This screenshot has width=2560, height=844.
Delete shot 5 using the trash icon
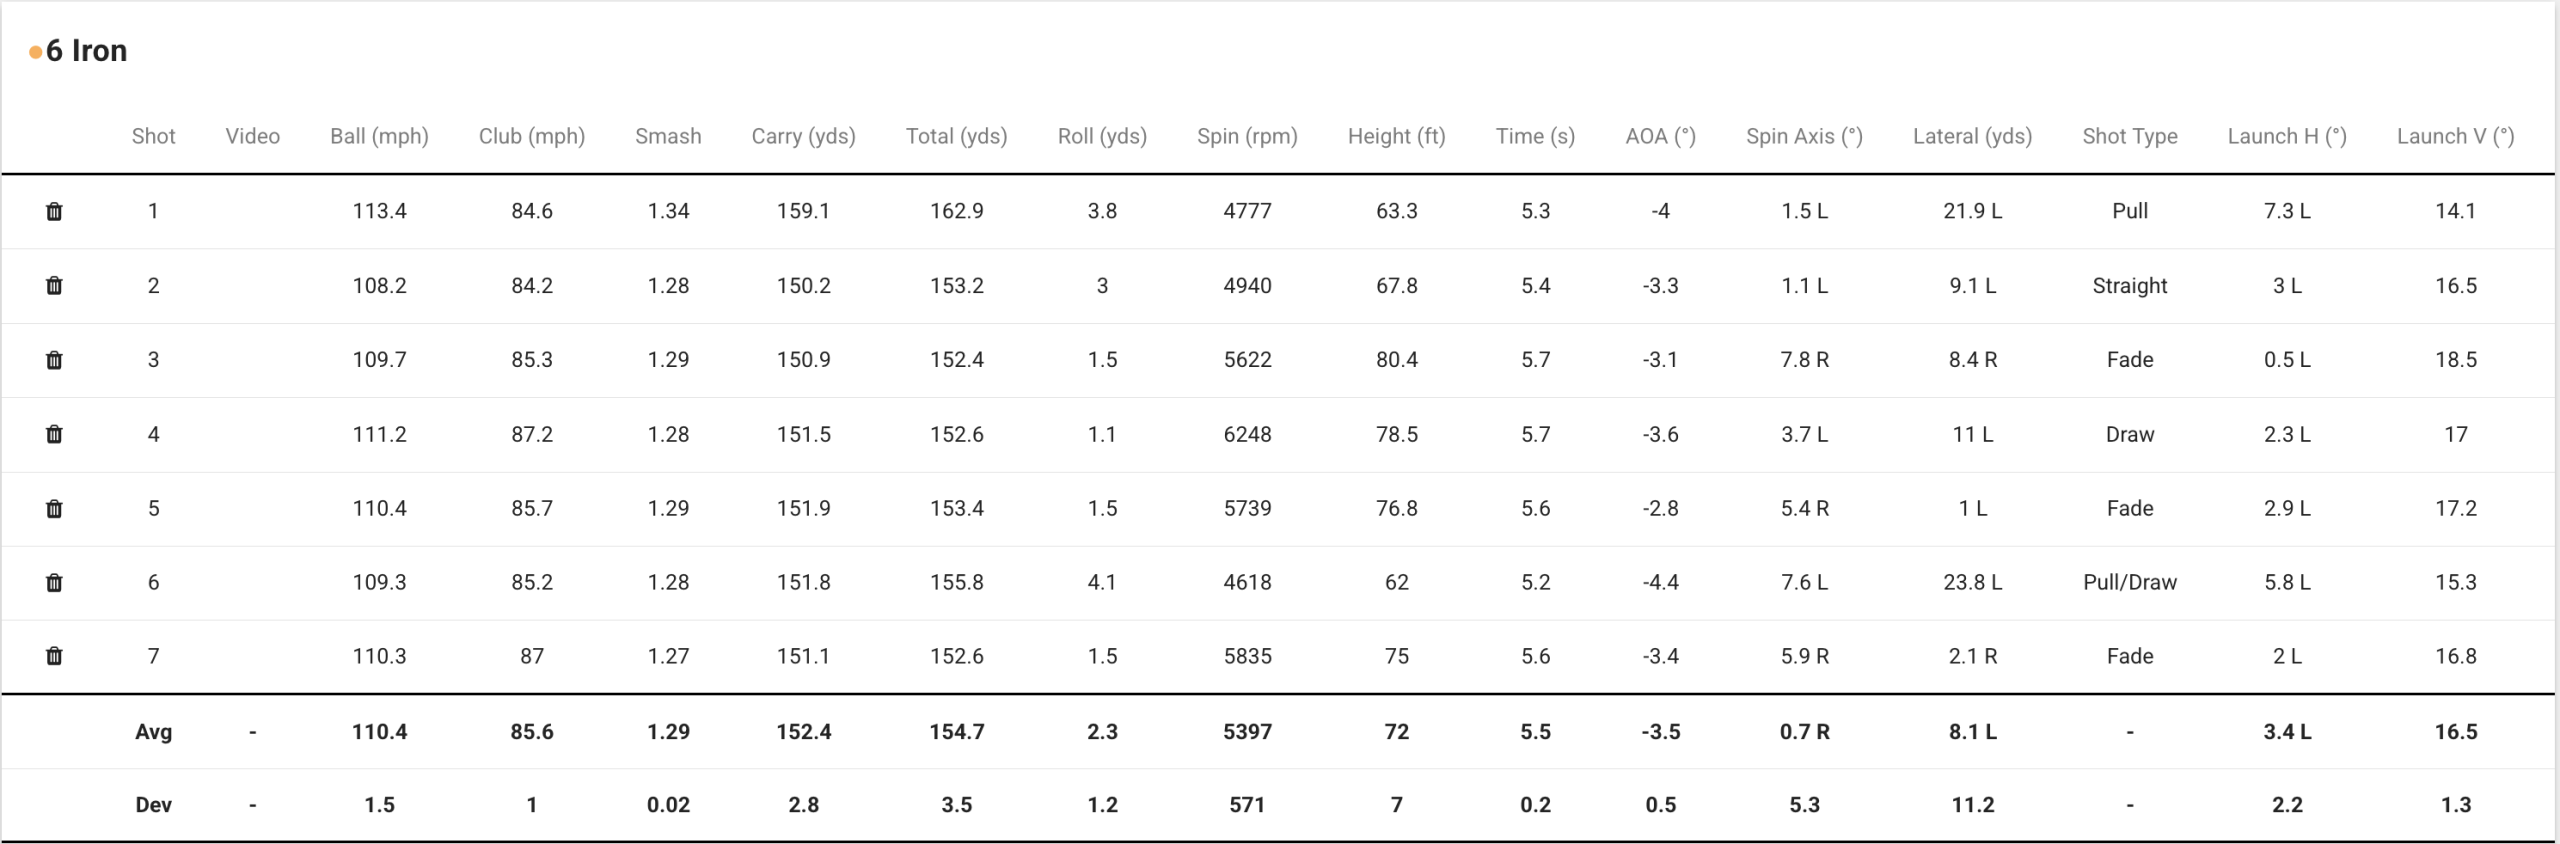click(55, 508)
